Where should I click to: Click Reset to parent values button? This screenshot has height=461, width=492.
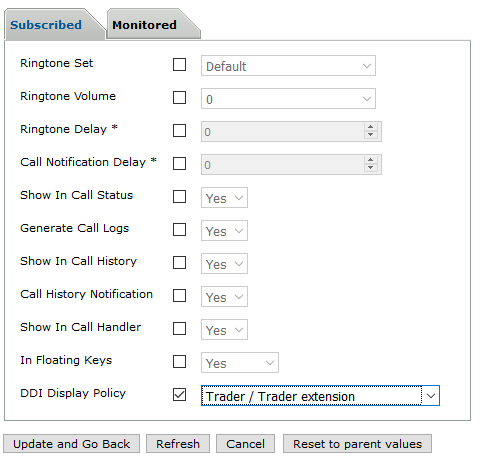[x=357, y=444]
